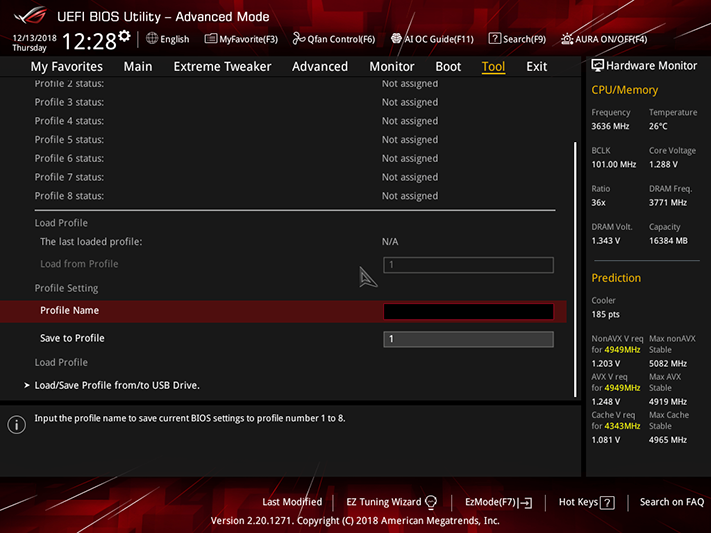Click the Frequency 3636 MHz value
Screen dimensions: 711x533
pyautogui.click(x=610, y=126)
